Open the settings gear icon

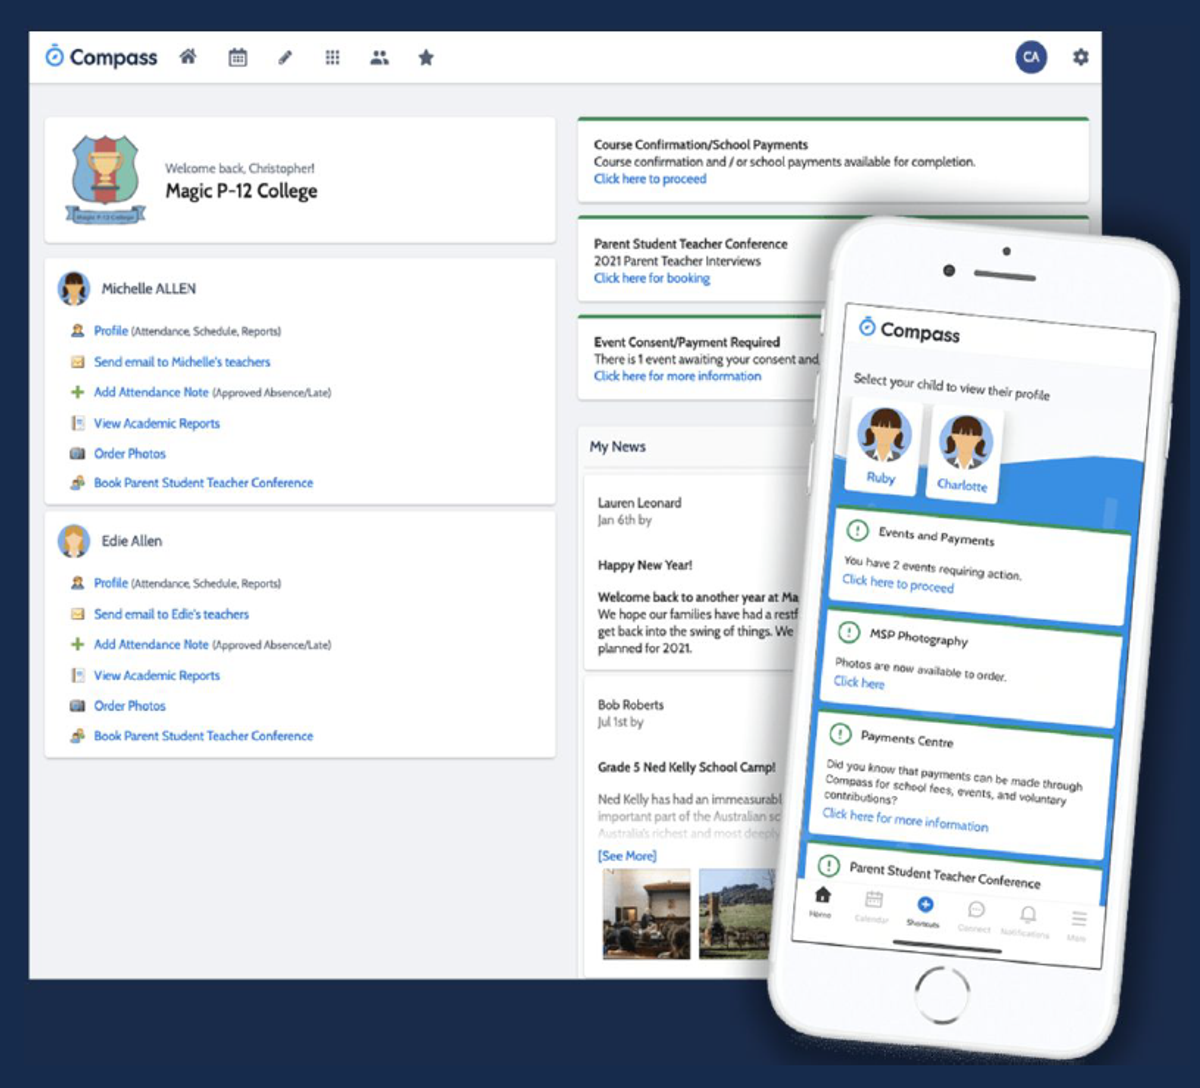coord(1080,58)
